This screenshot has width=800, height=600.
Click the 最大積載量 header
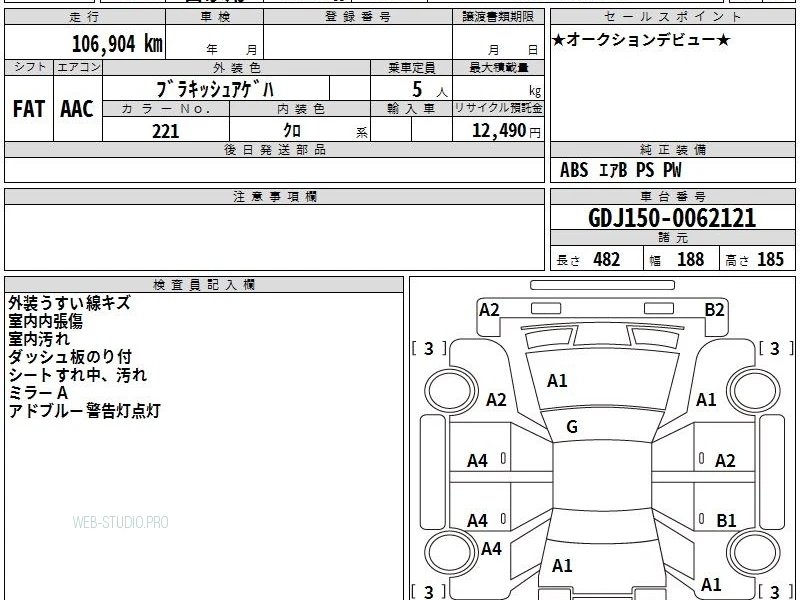(498, 67)
